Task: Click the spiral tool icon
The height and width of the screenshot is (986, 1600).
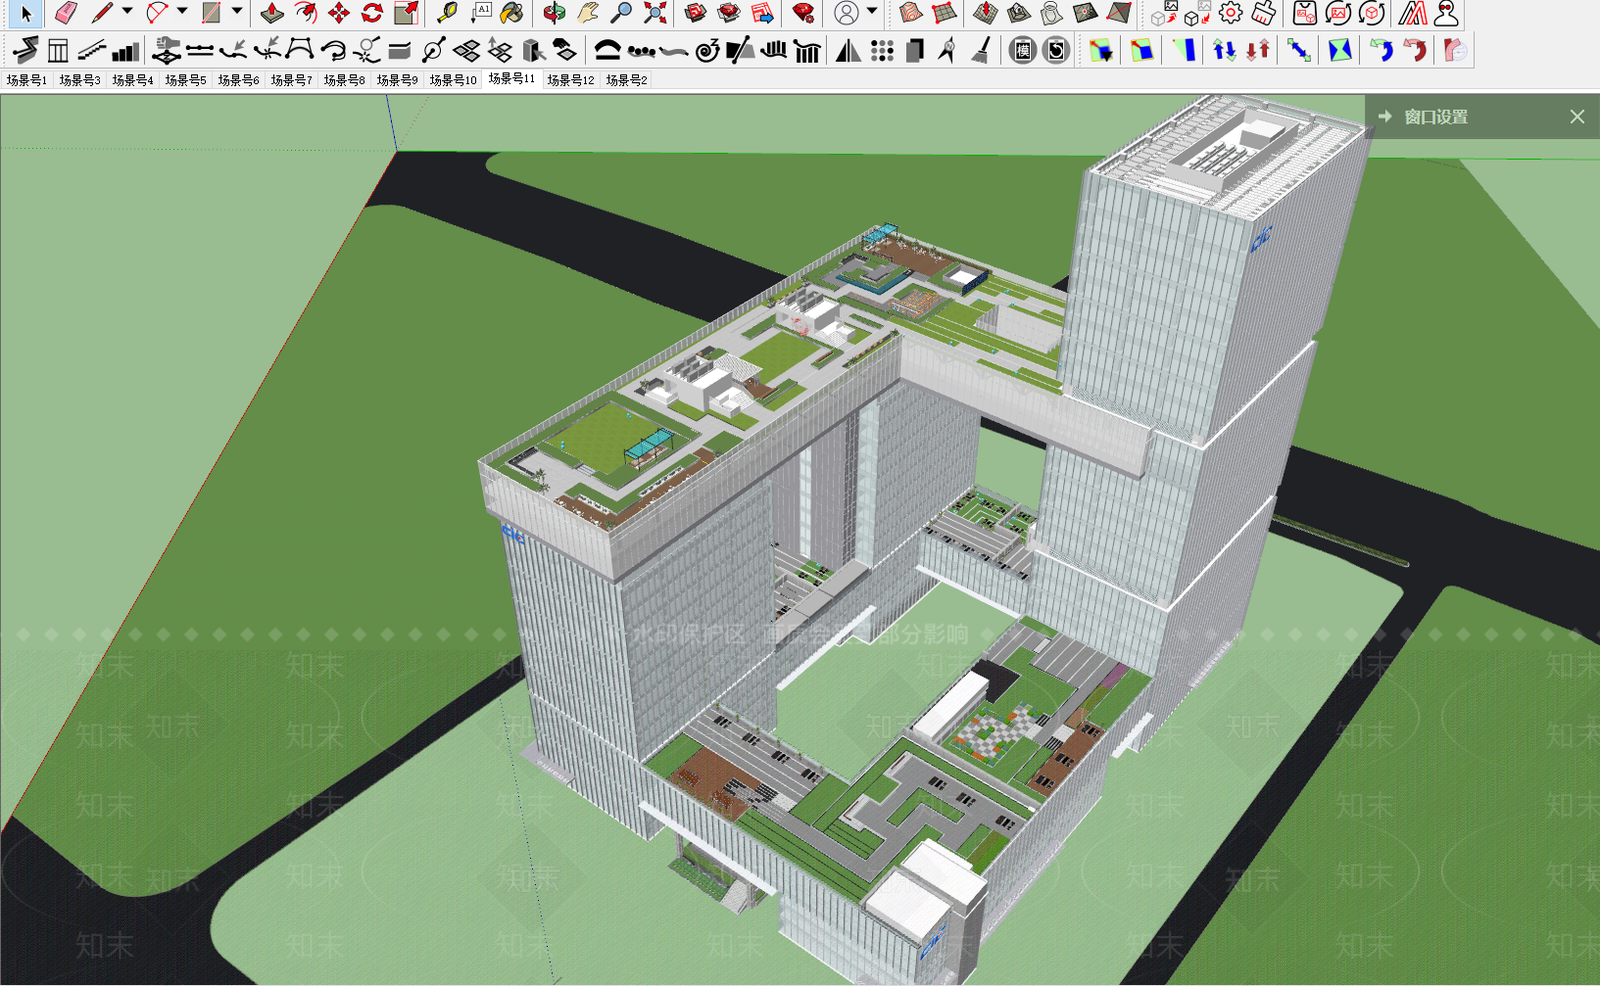Action: tap(707, 50)
